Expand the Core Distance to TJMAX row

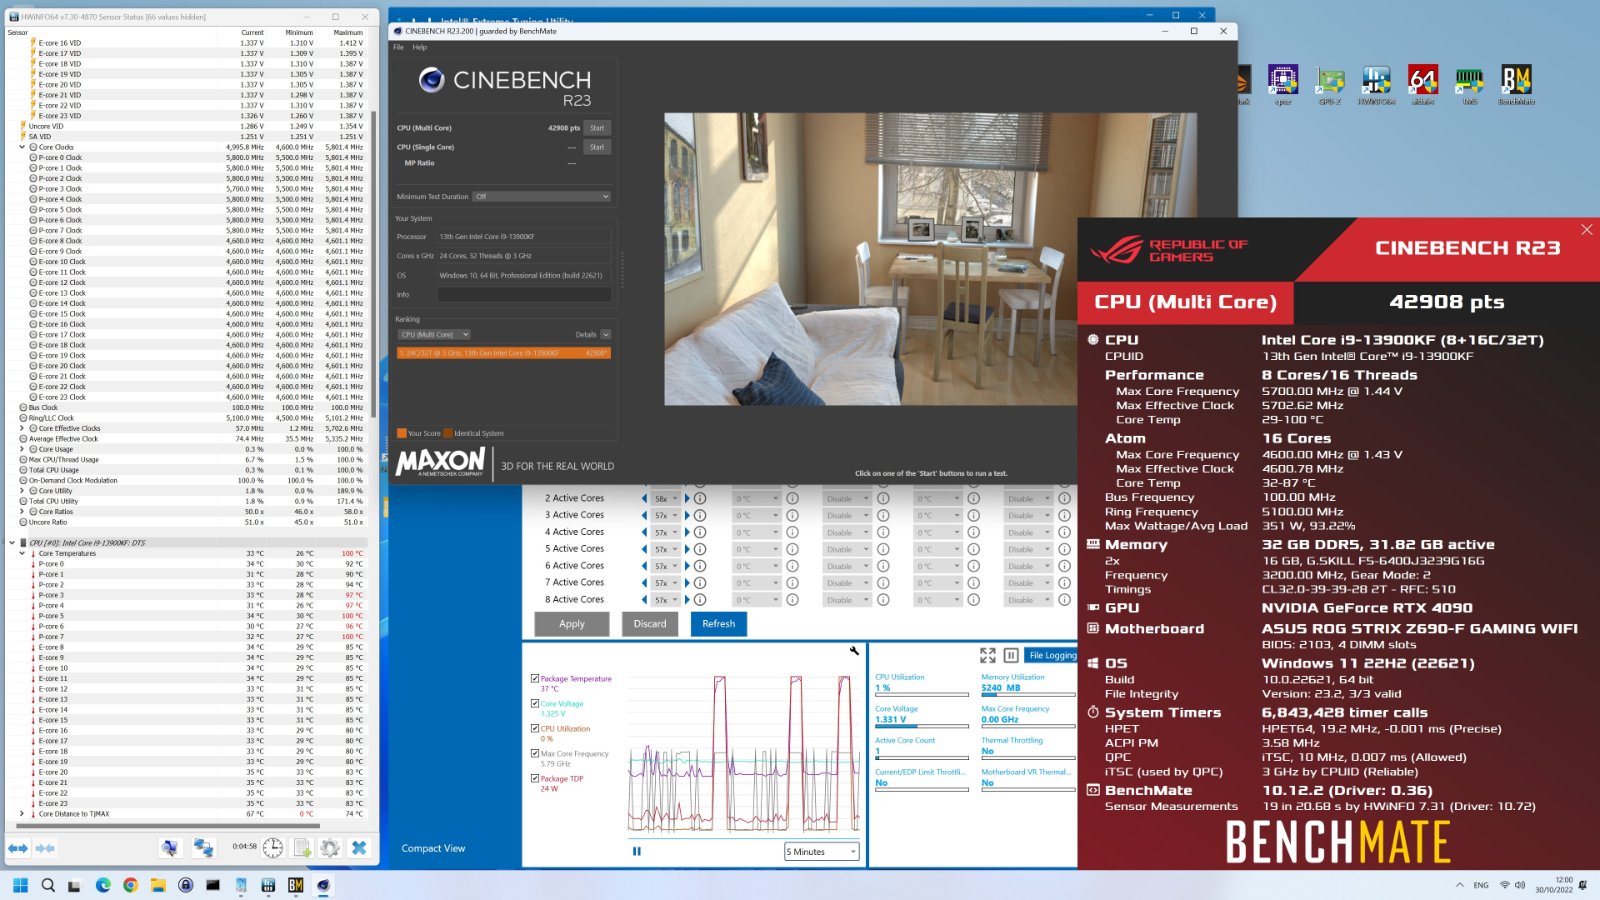tap(22, 814)
